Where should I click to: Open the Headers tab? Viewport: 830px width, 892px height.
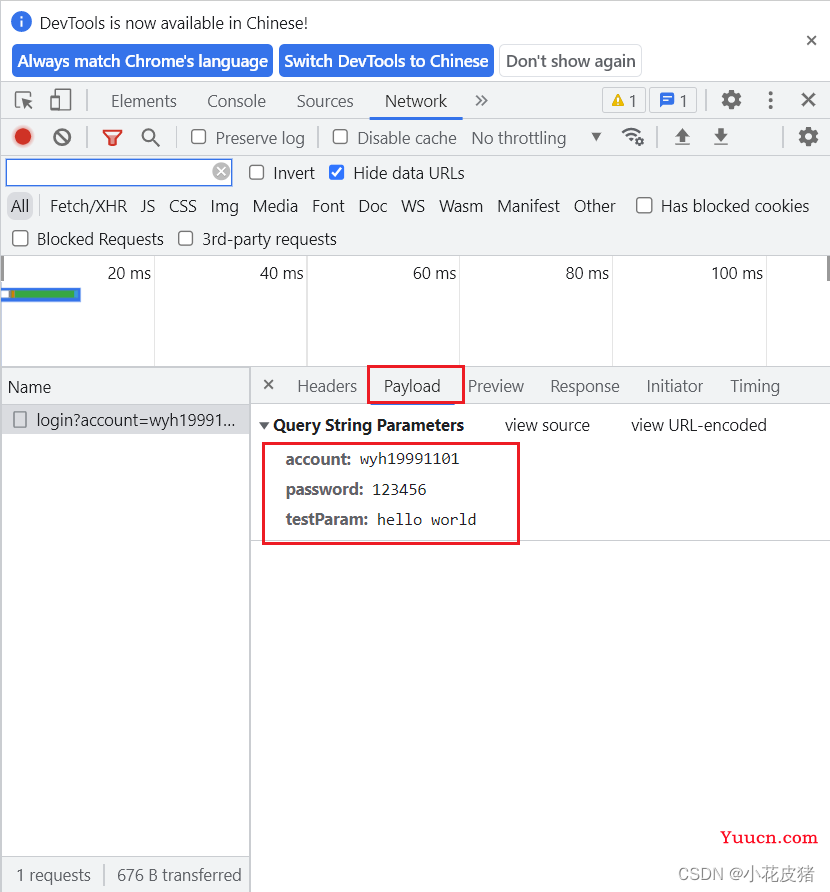(x=327, y=386)
